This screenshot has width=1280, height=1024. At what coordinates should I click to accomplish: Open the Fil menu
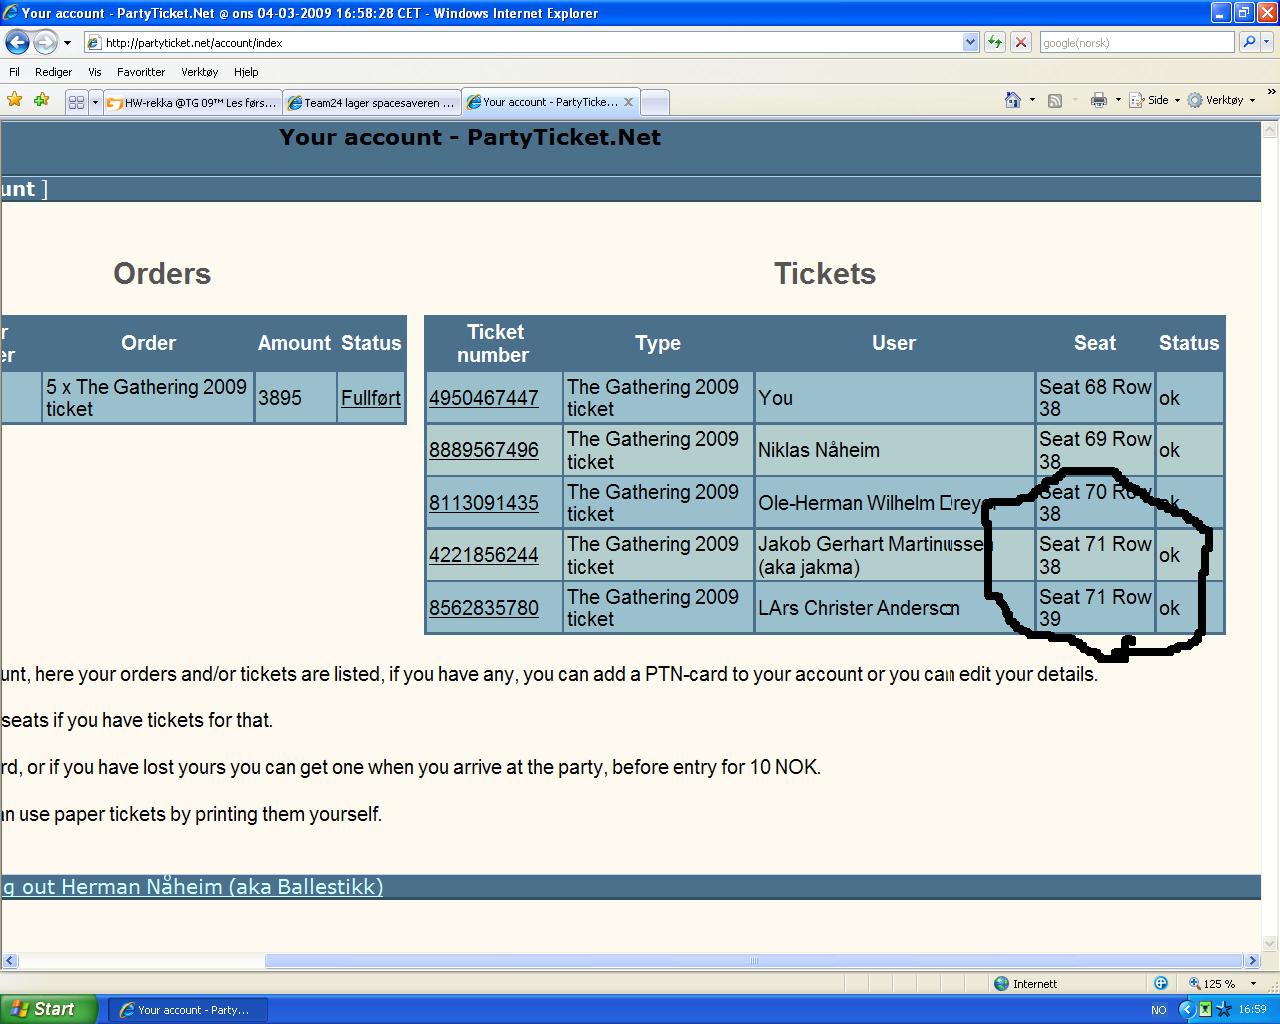(x=14, y=72)
